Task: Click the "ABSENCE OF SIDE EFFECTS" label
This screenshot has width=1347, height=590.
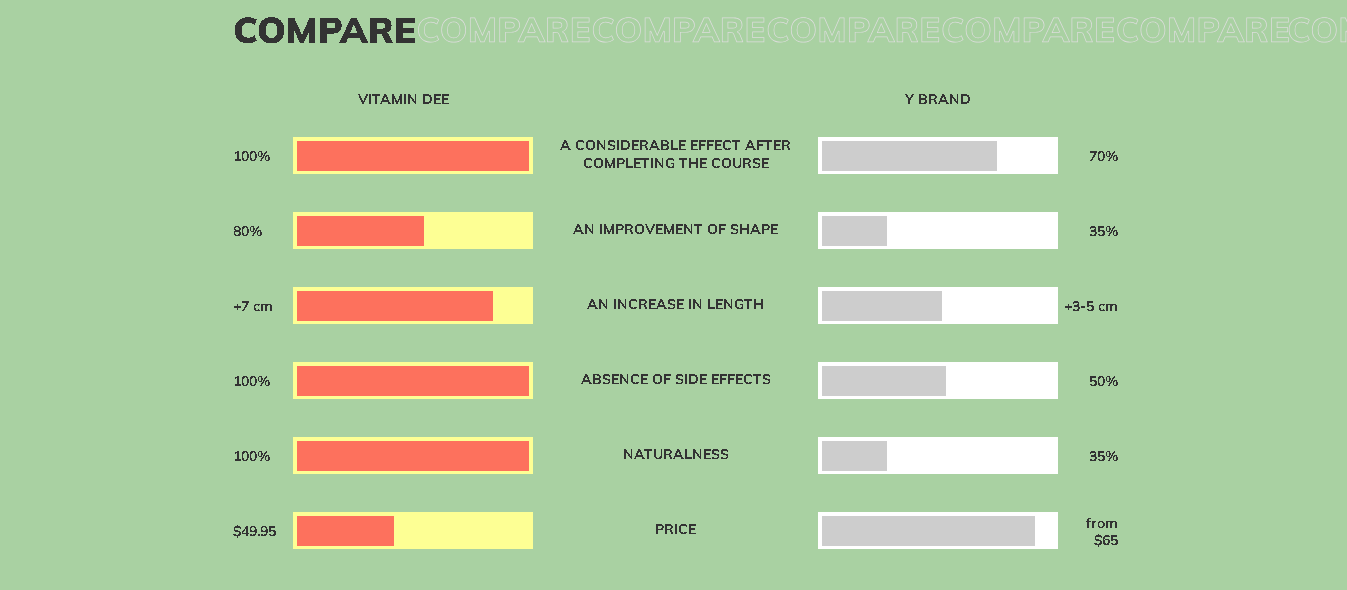Action: coord(675,379)
